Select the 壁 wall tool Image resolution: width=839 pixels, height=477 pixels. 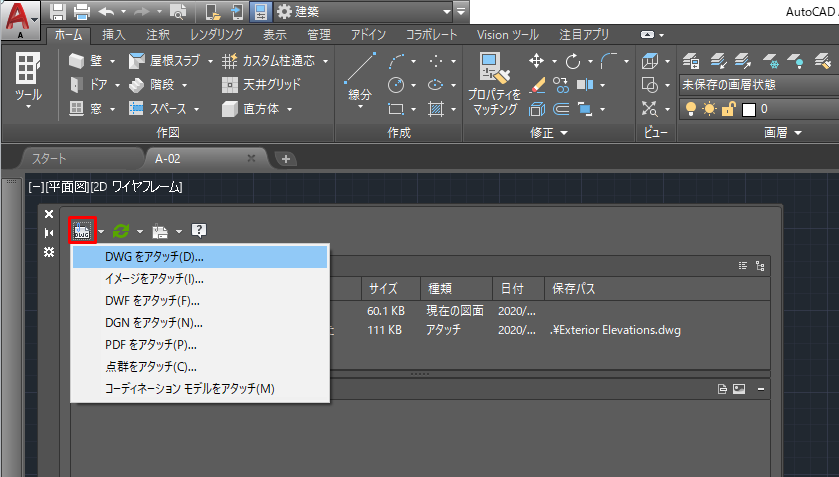(x=86, y=61)
